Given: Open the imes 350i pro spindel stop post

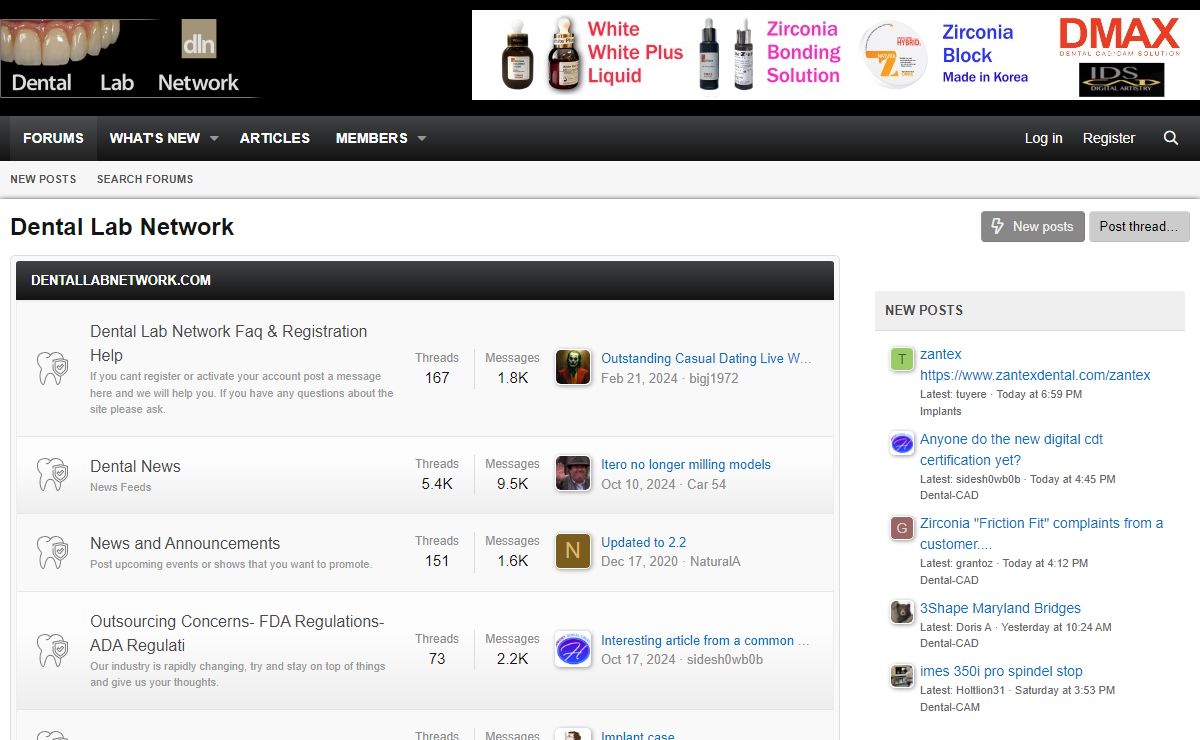Looking at the screenshot, I should point(1001,671).
